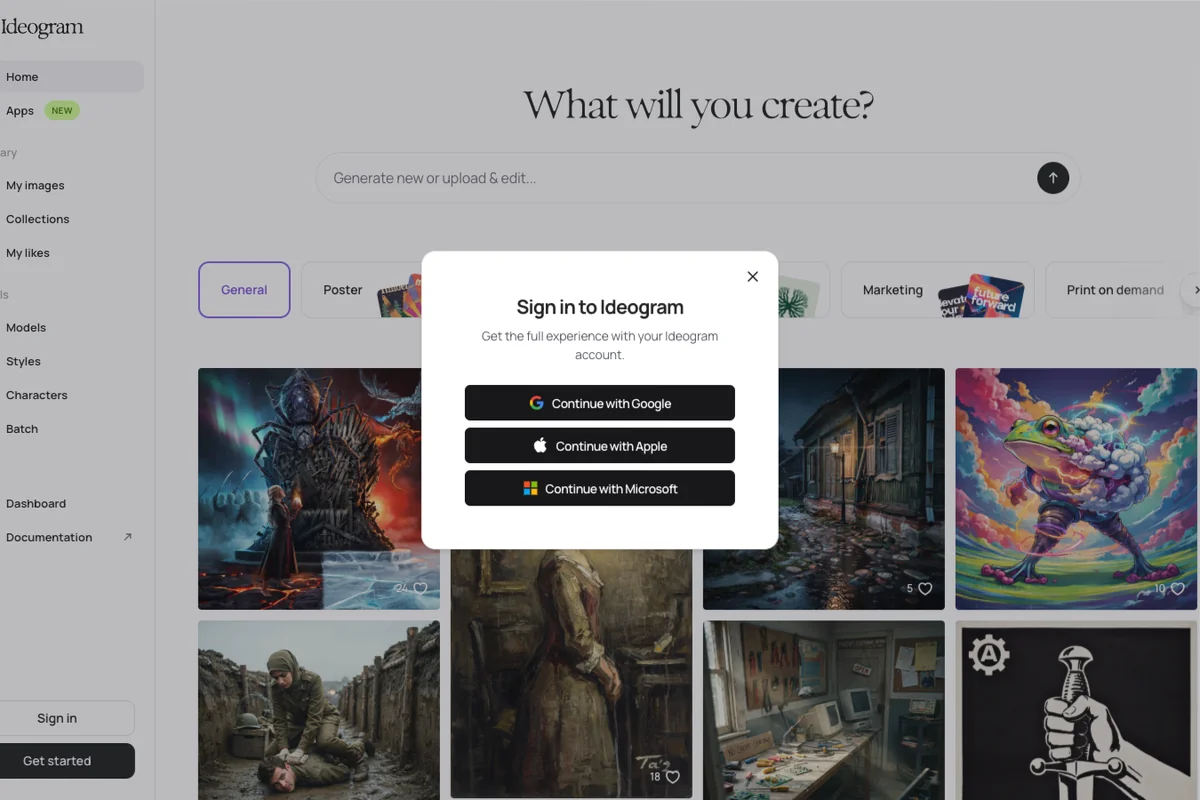
Task: Like the rainy wooden house image
Action: (925, 589)
